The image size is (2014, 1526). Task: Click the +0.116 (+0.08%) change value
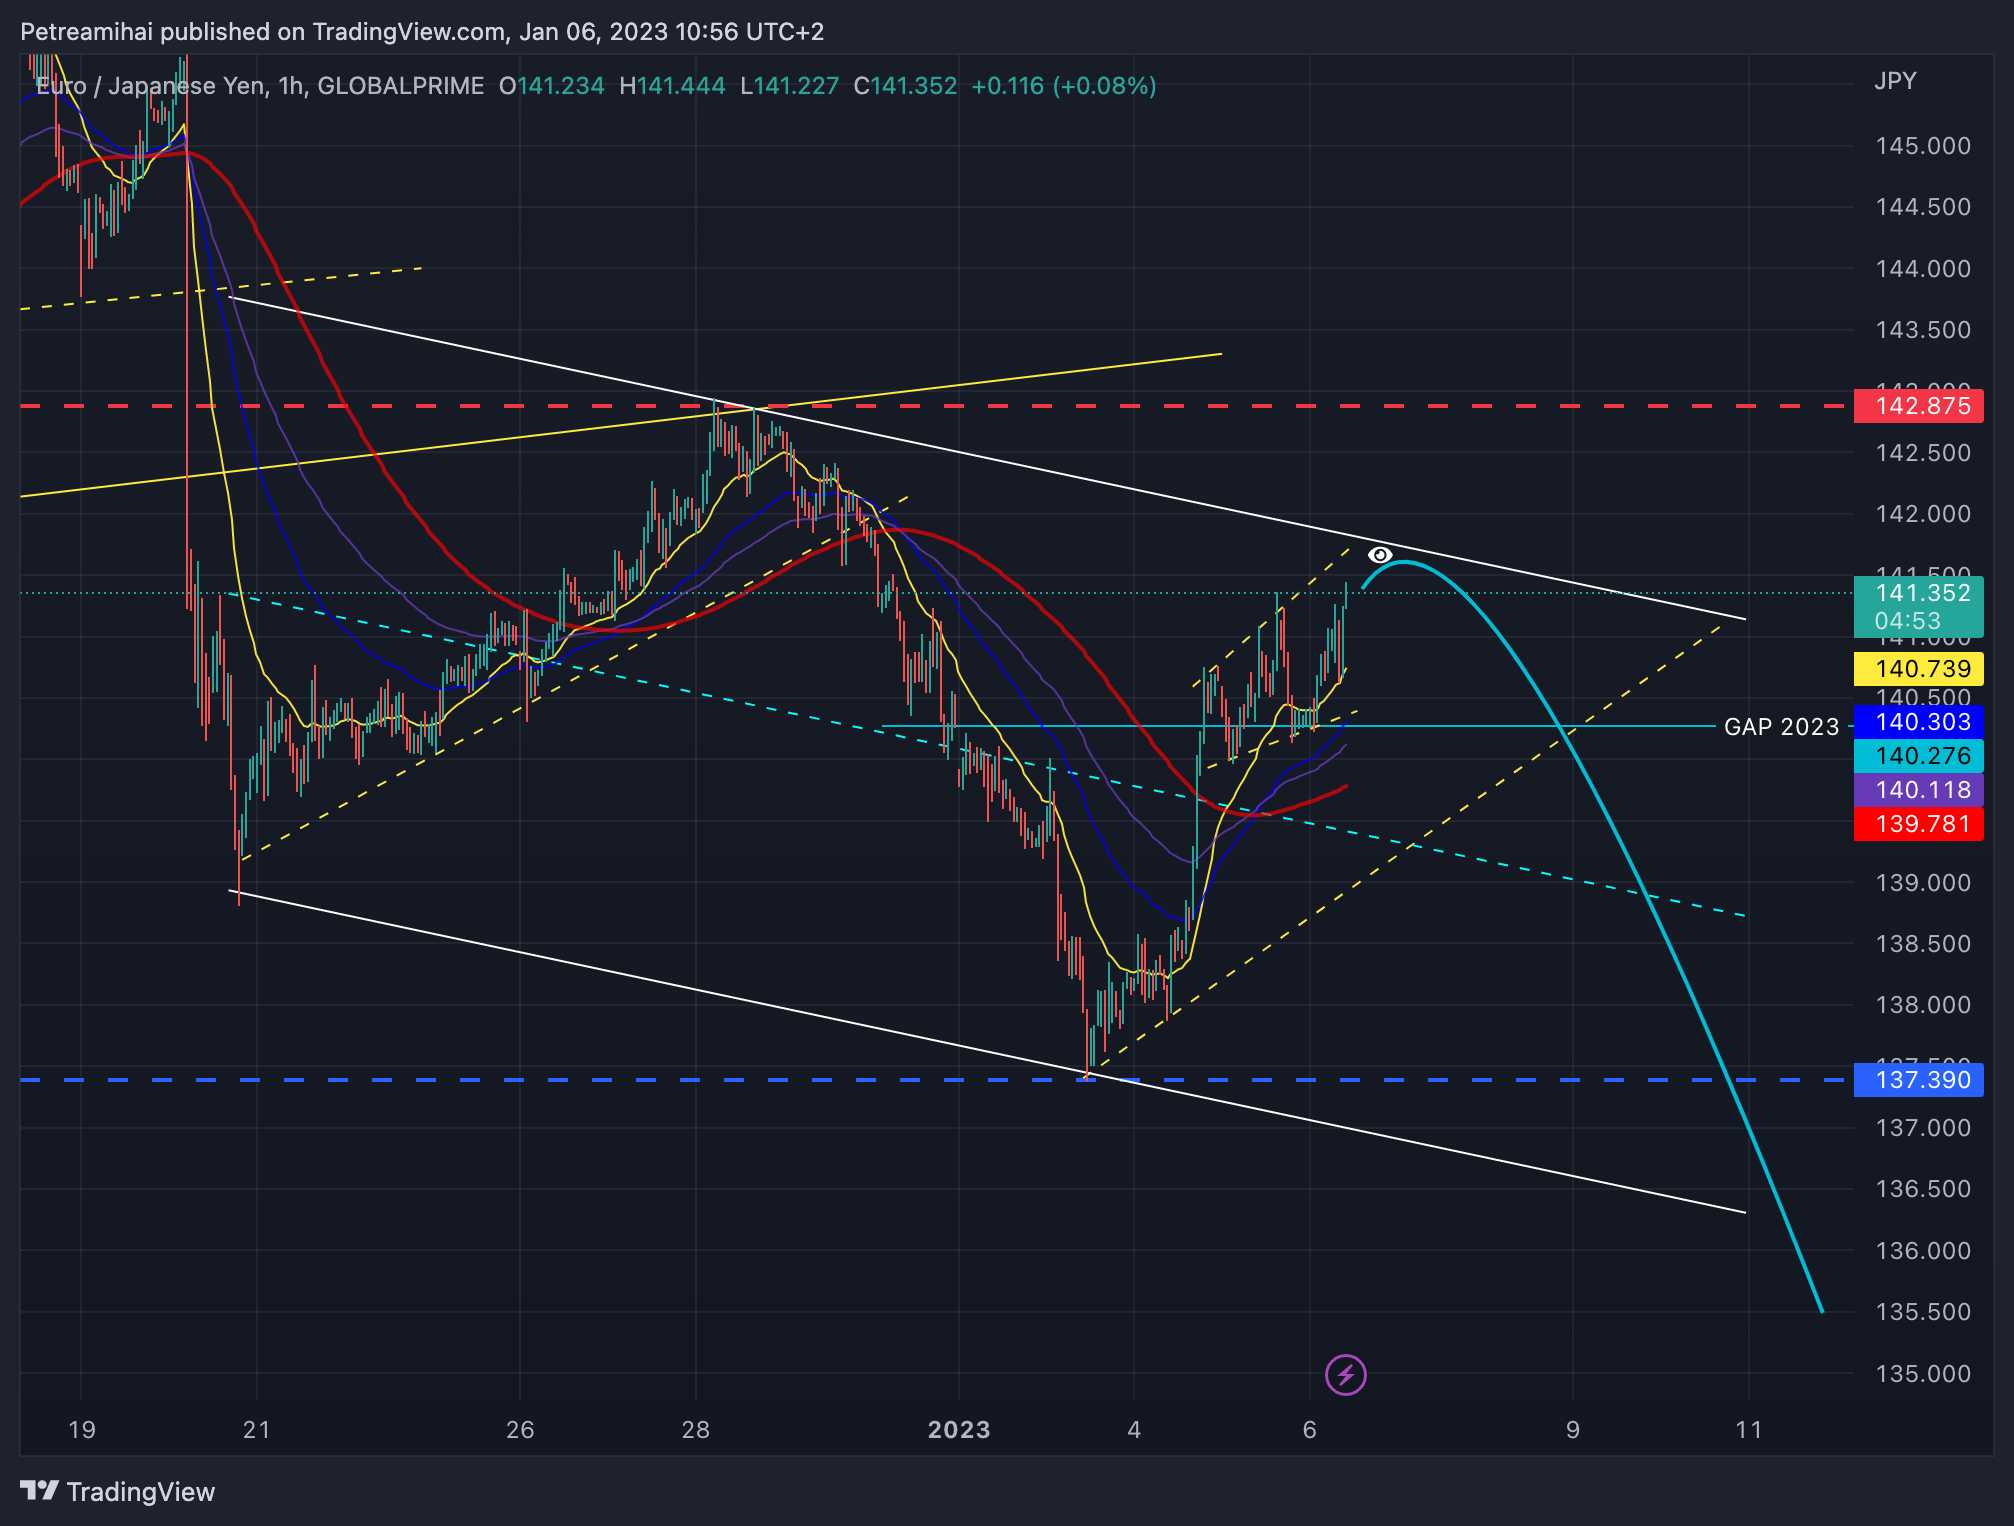[1064, 86]
